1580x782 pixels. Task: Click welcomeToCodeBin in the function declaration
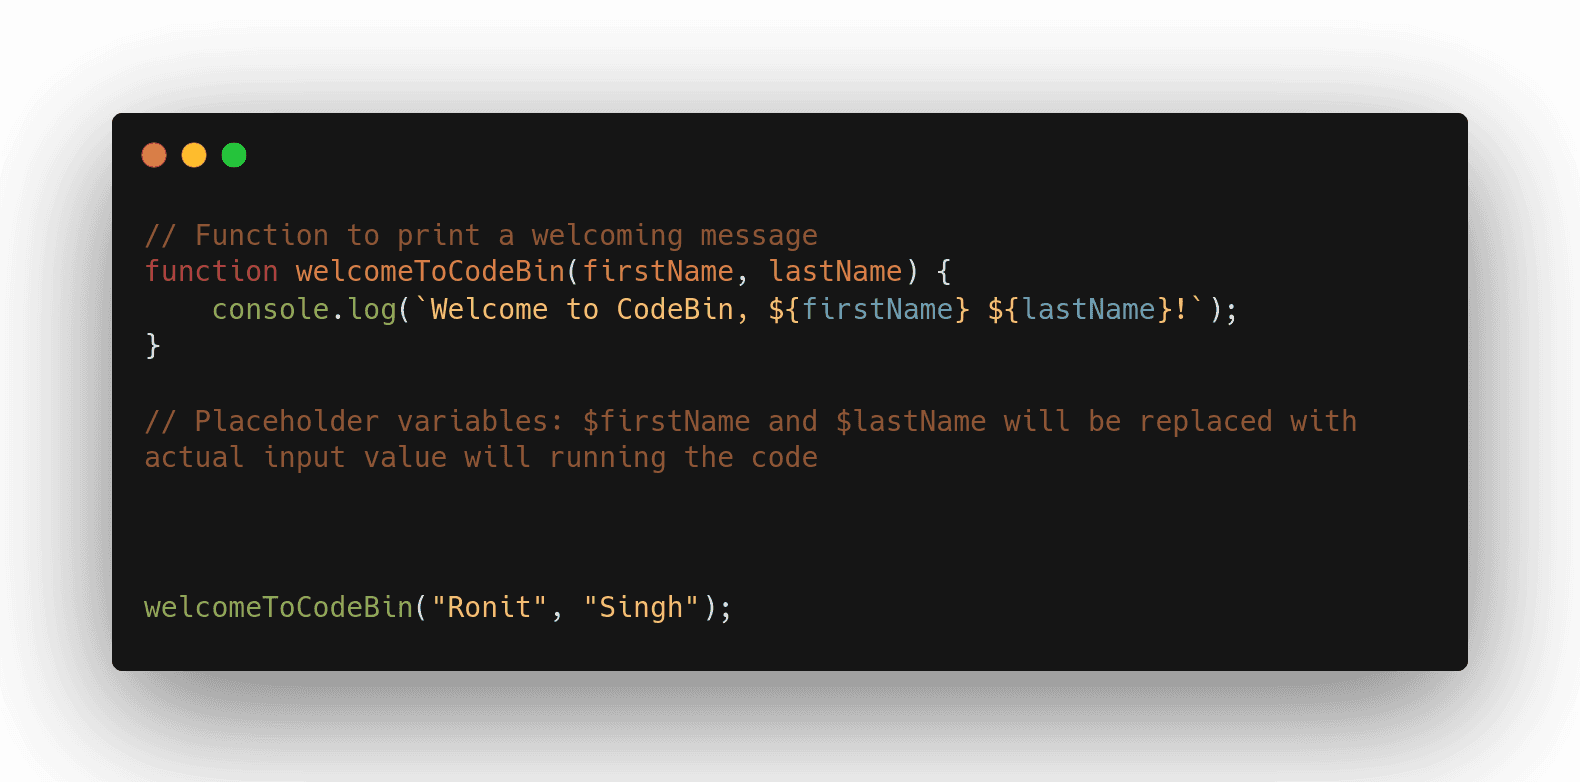click(430, 272)
